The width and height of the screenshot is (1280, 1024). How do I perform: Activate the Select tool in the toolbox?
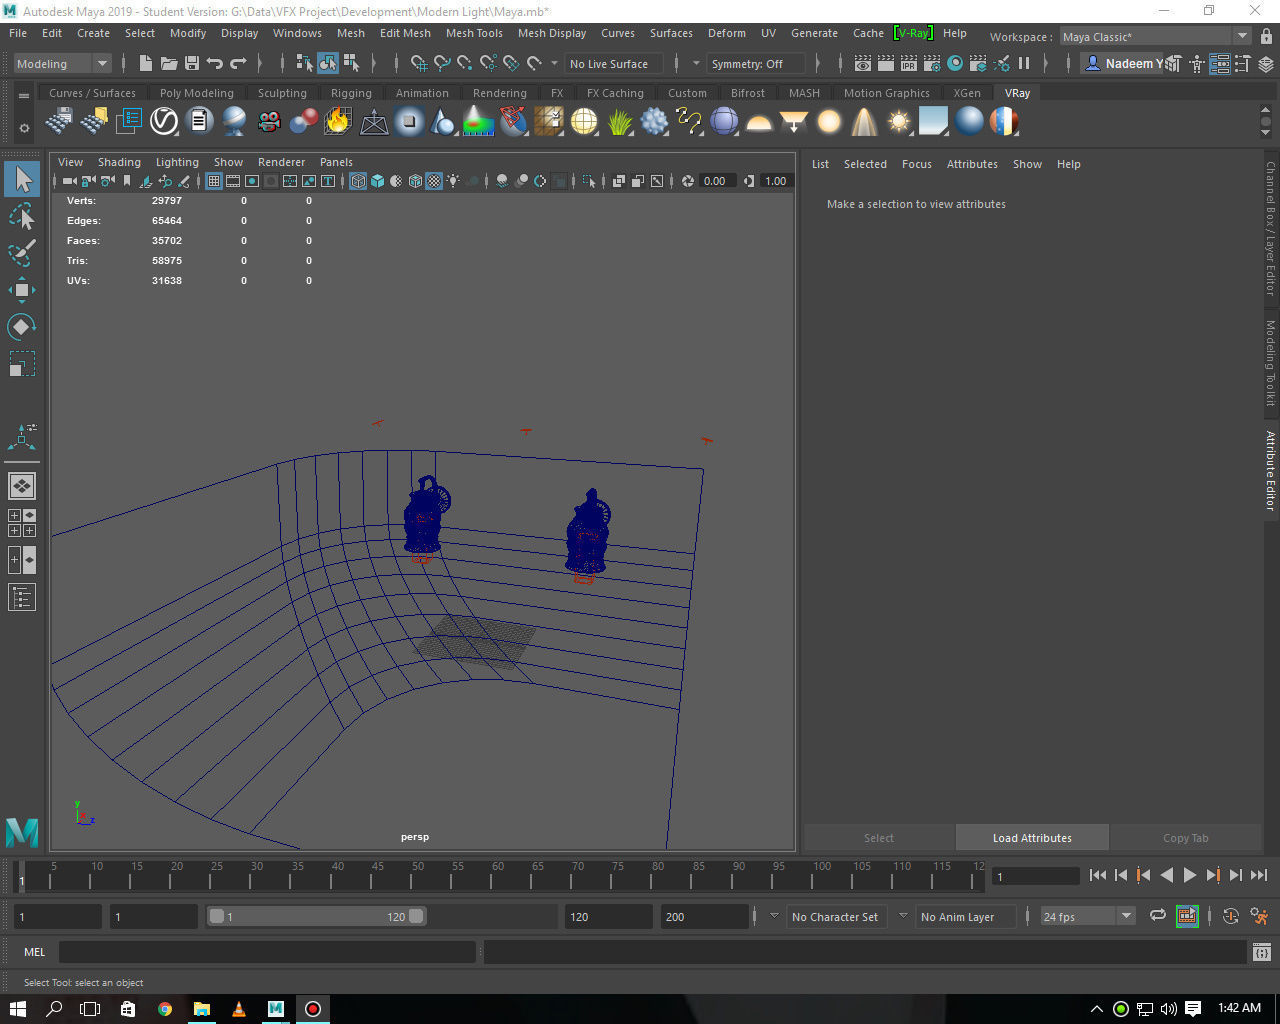point(22,179)
